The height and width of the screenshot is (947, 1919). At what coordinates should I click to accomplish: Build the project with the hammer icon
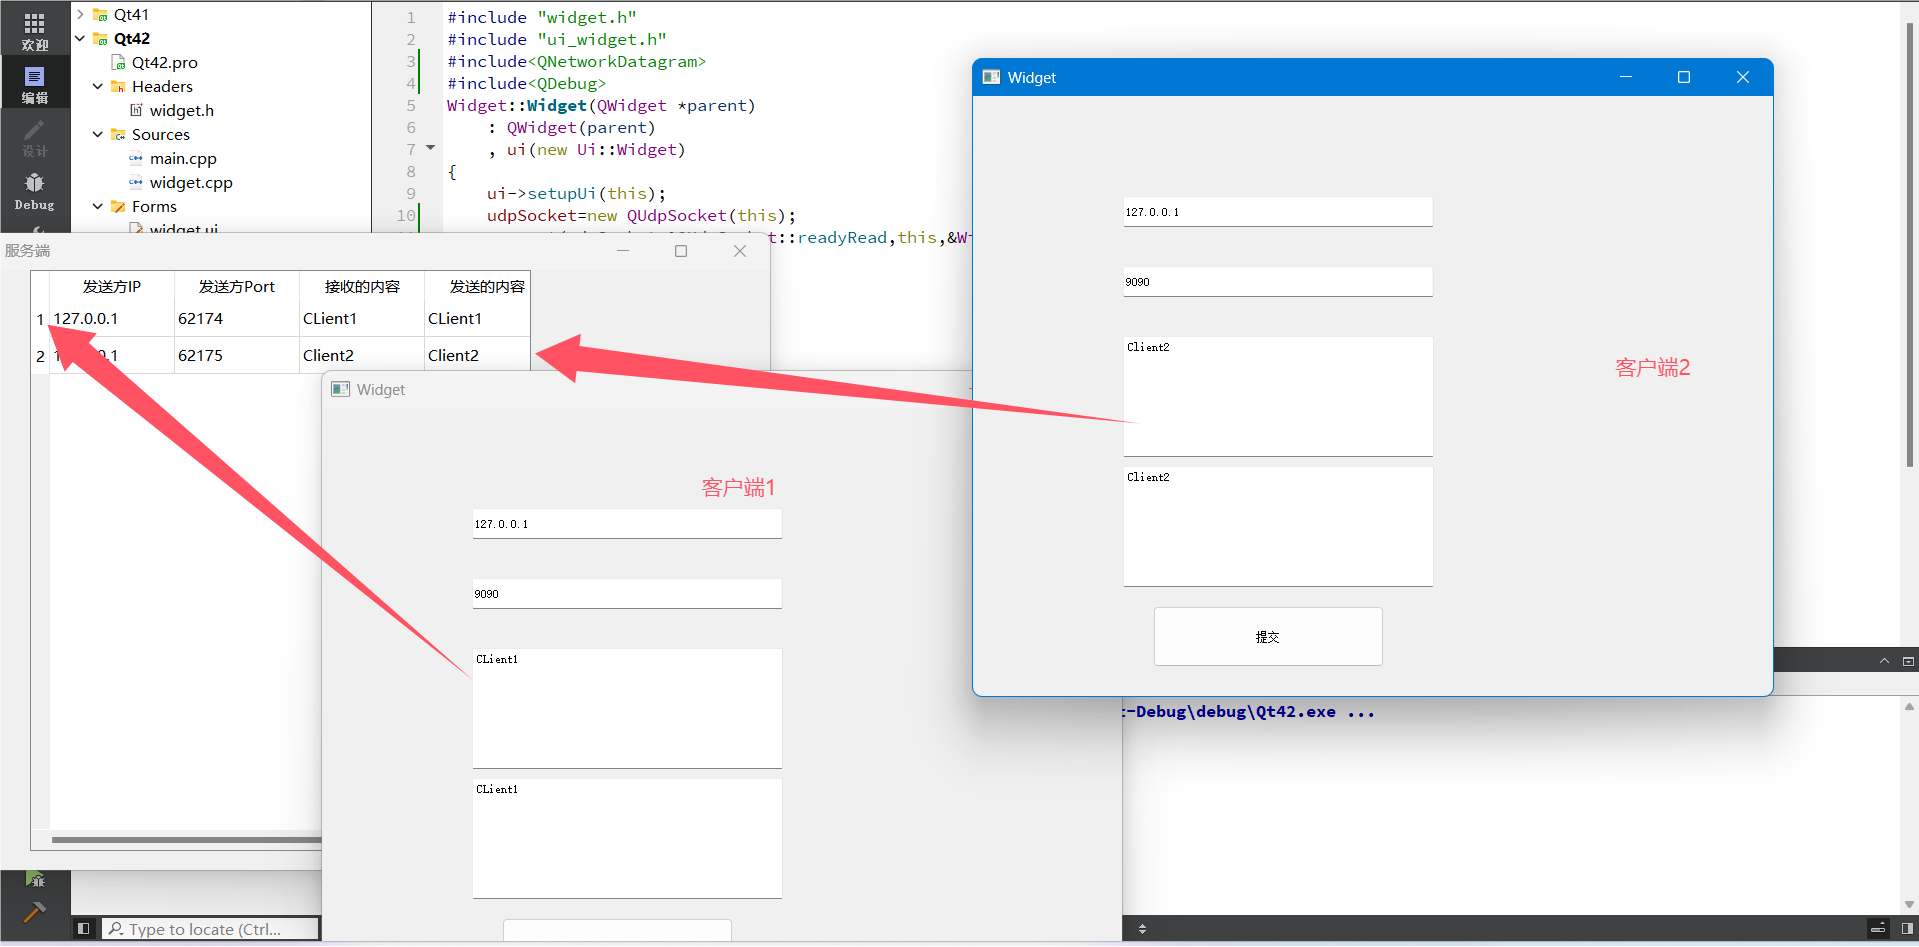[x=35, y=912]
